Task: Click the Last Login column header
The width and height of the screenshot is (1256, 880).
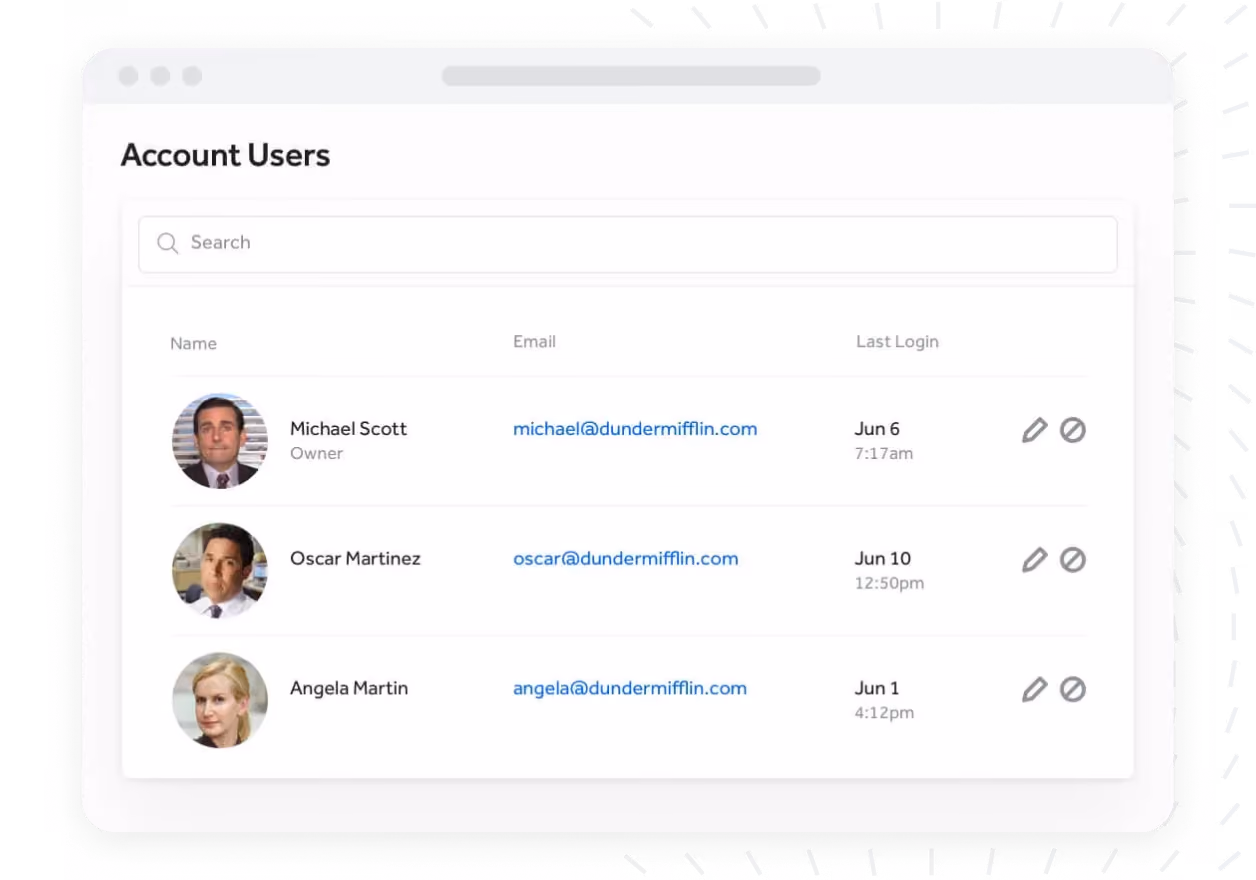Action: [x=897, y=342]
